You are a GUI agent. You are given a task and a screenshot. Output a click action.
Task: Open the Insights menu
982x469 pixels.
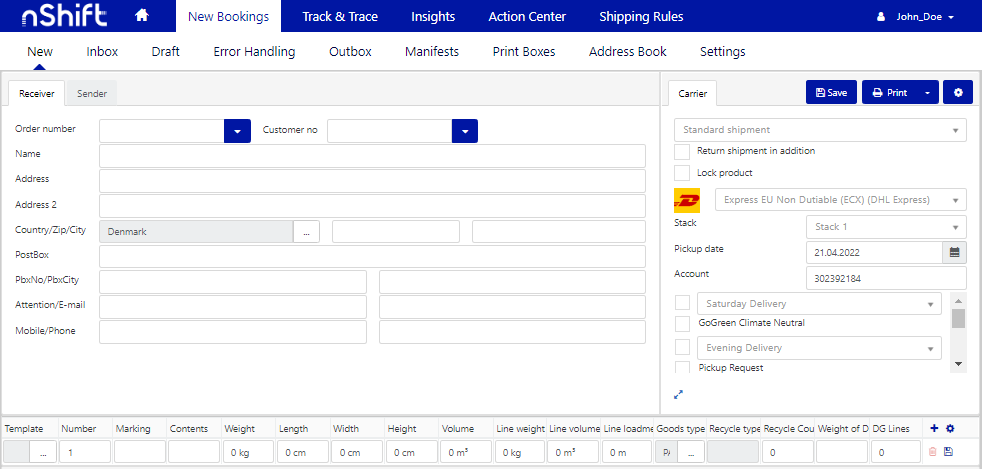[433, 17]
